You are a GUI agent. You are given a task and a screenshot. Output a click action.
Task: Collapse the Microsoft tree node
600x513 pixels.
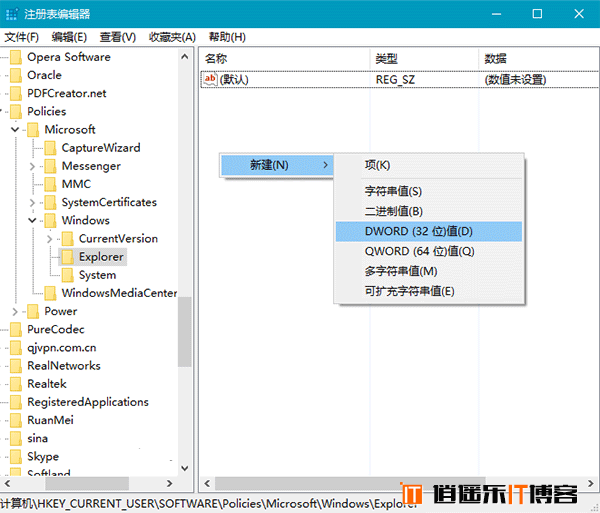pos(15,129)
